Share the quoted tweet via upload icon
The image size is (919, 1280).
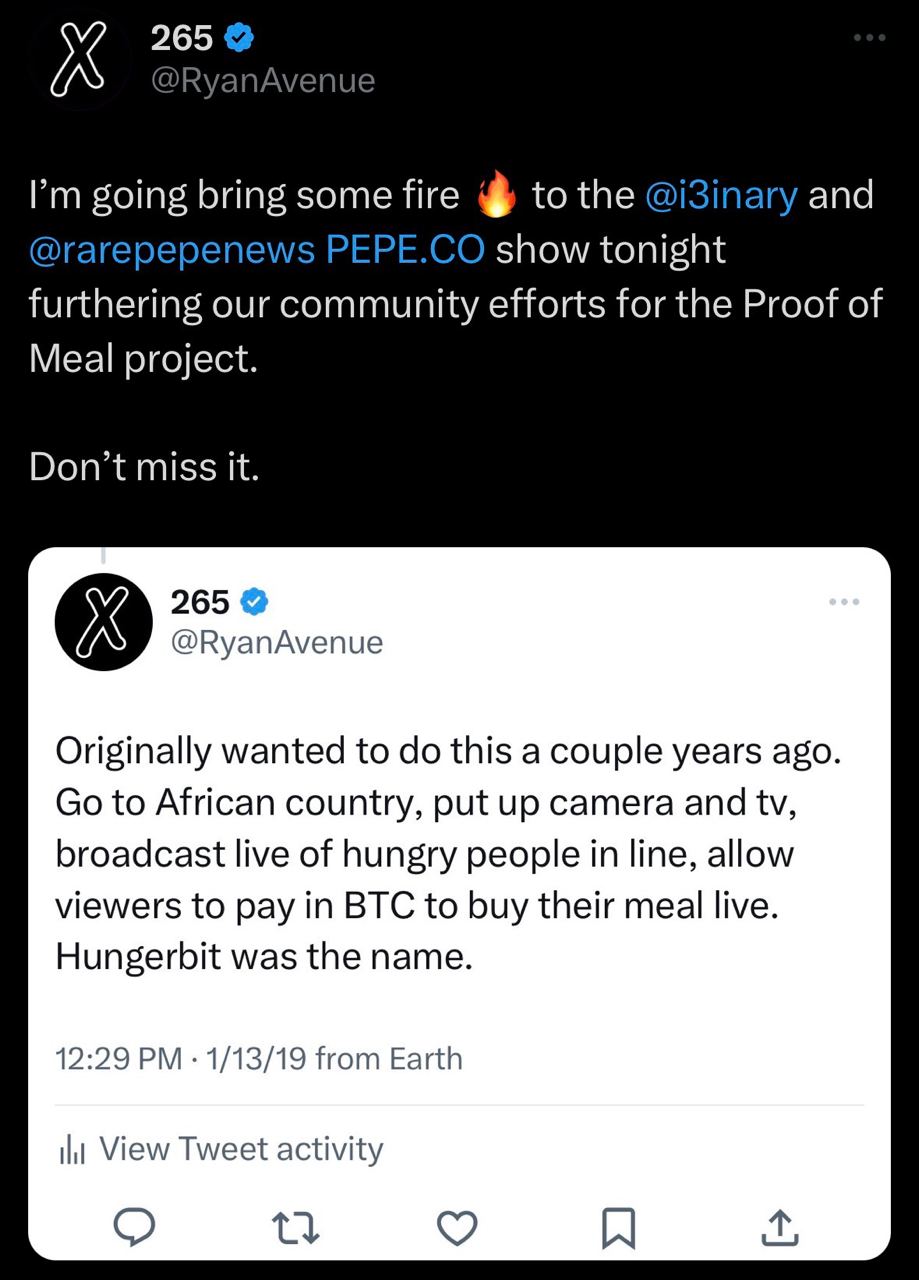pos(780,1227)
